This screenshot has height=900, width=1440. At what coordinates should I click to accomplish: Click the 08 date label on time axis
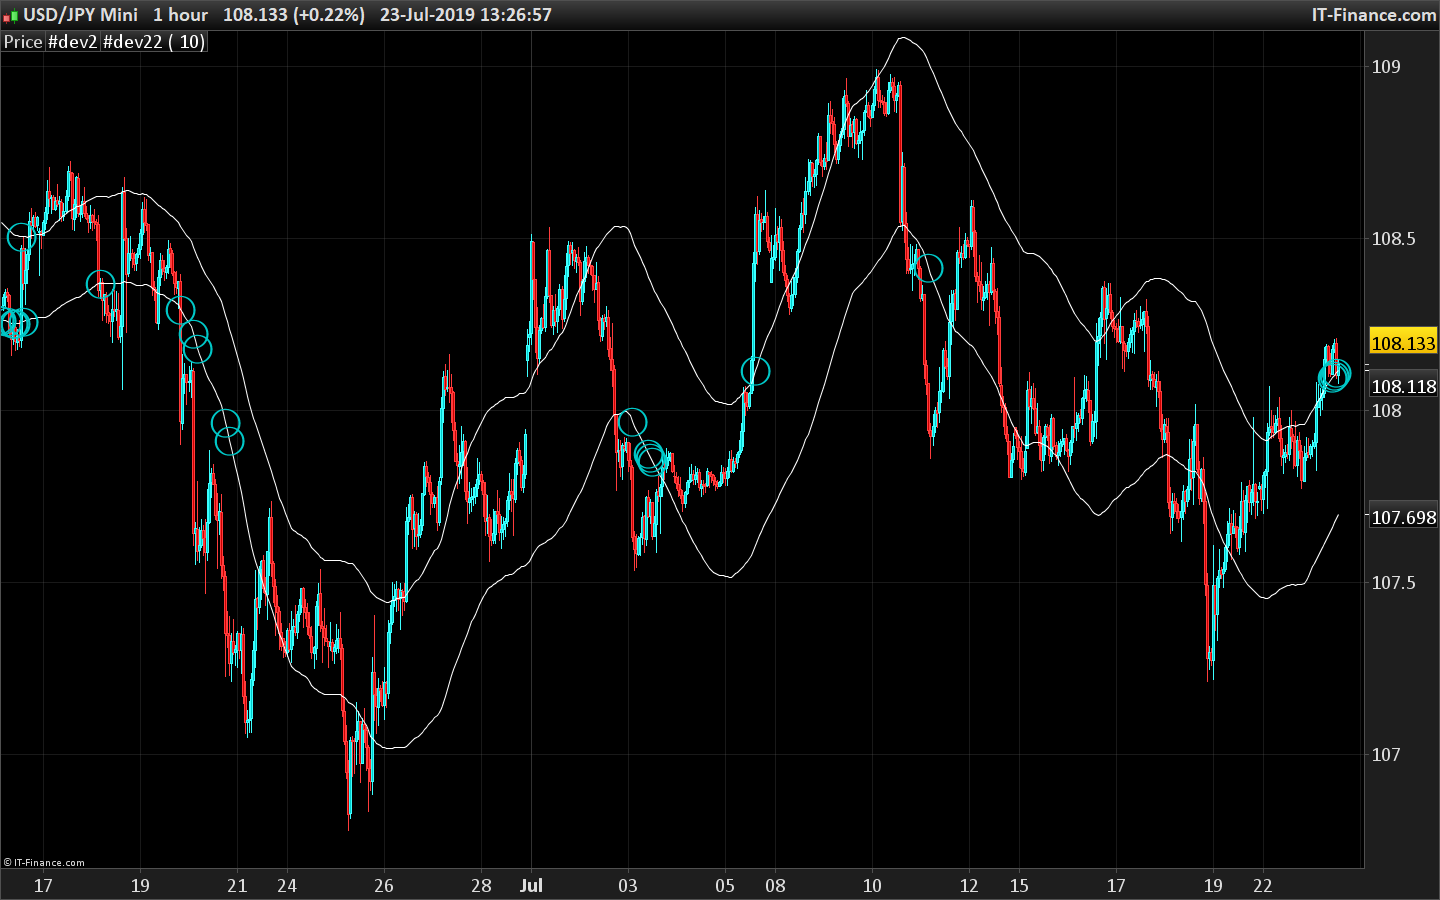coord(775,885)
